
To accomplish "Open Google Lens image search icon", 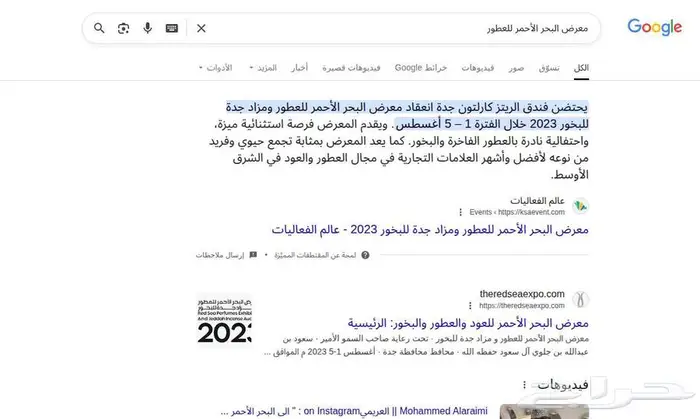I will [x=123, y=28].
